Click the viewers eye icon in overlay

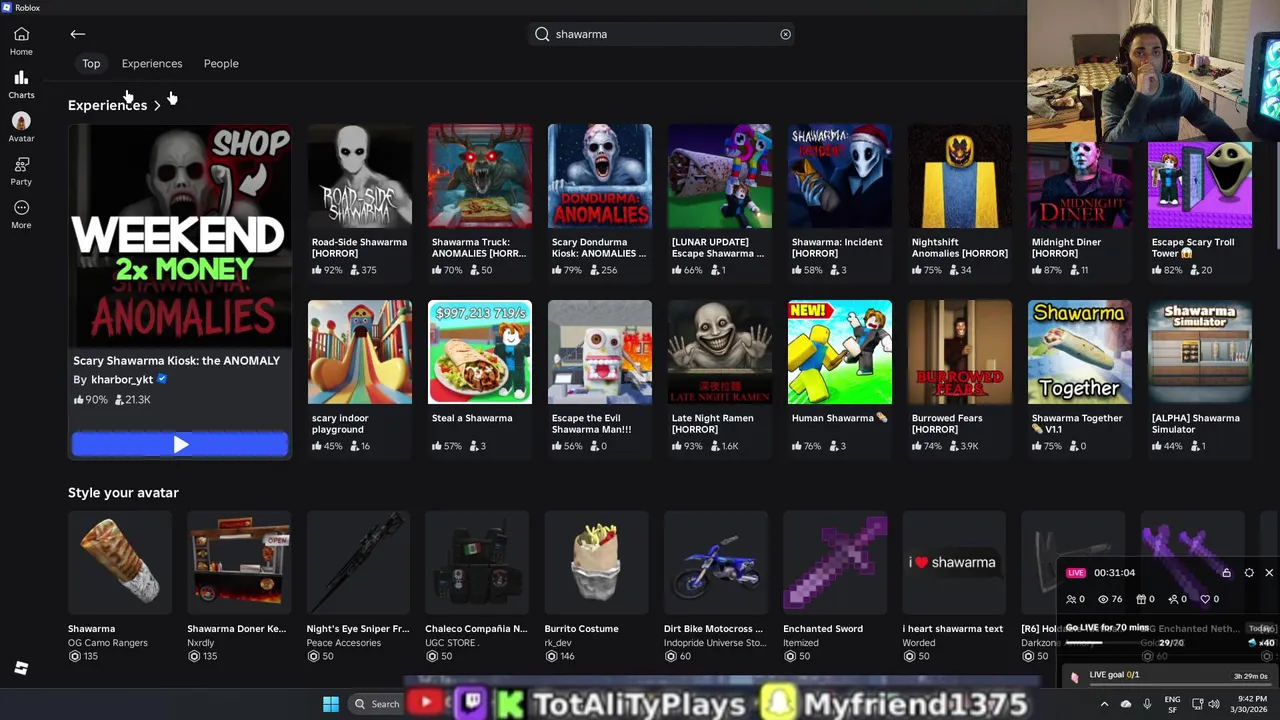1103,599
